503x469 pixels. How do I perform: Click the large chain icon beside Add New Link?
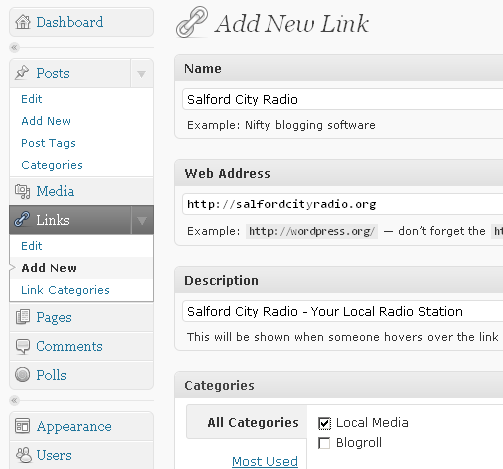pos(192,22)
